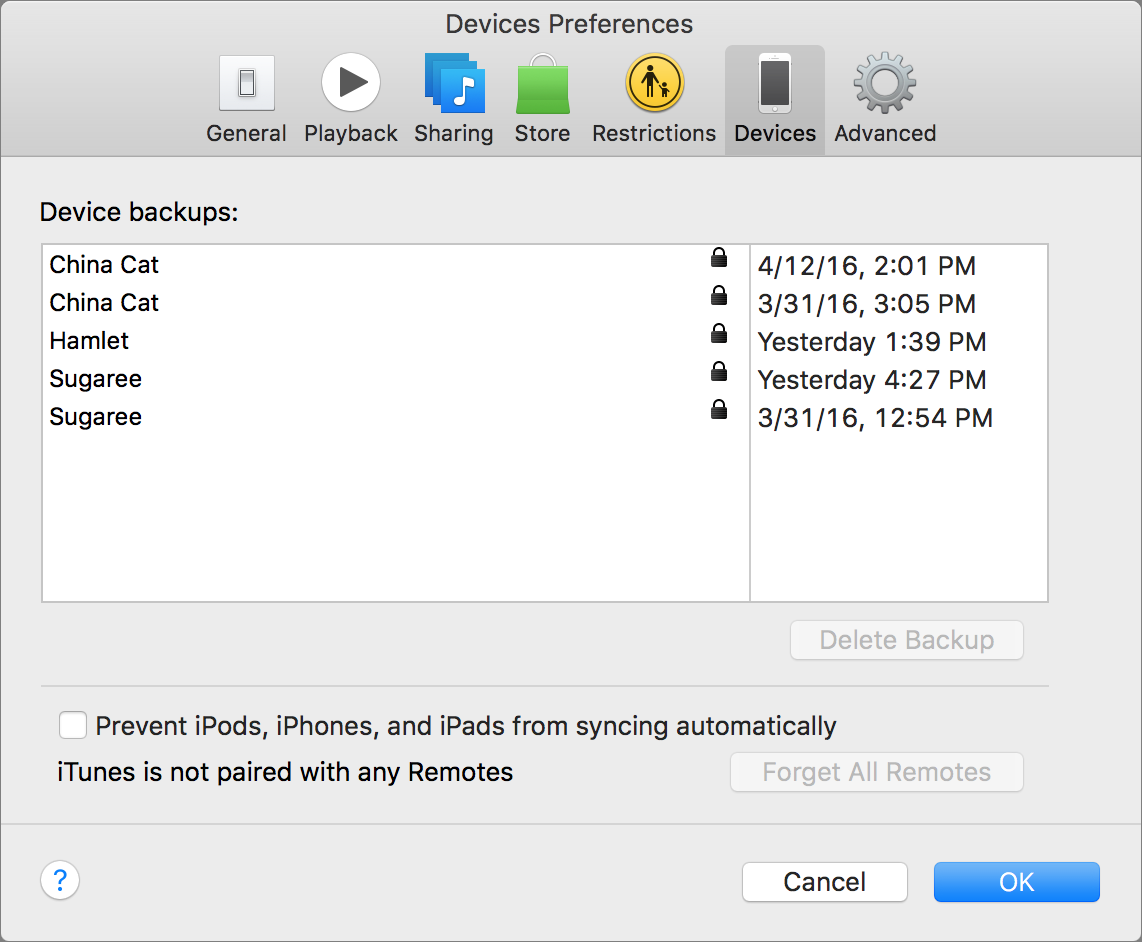
Task: Confirm preferences with the OK button
Action: (x=1017, y=882)
